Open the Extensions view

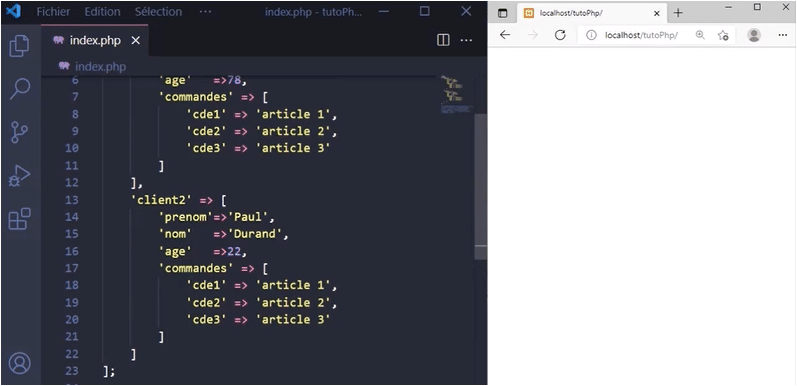click(x=19, y=219)
